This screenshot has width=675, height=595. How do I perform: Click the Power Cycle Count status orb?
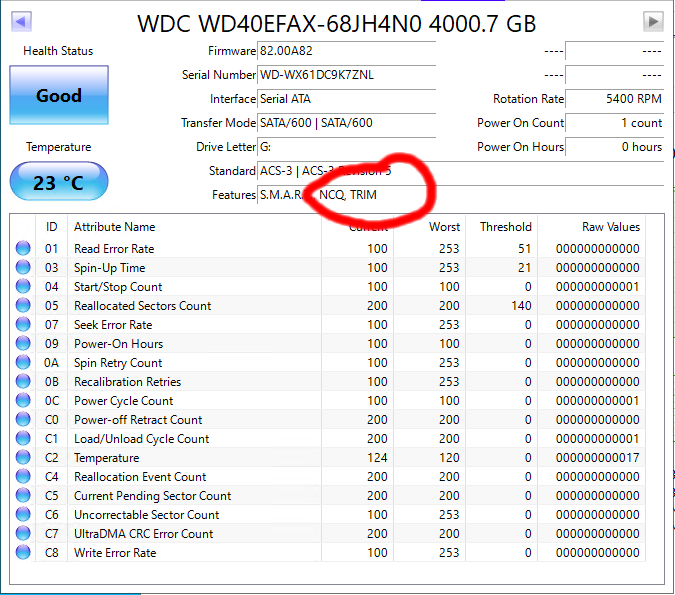(x=23, y=400)
